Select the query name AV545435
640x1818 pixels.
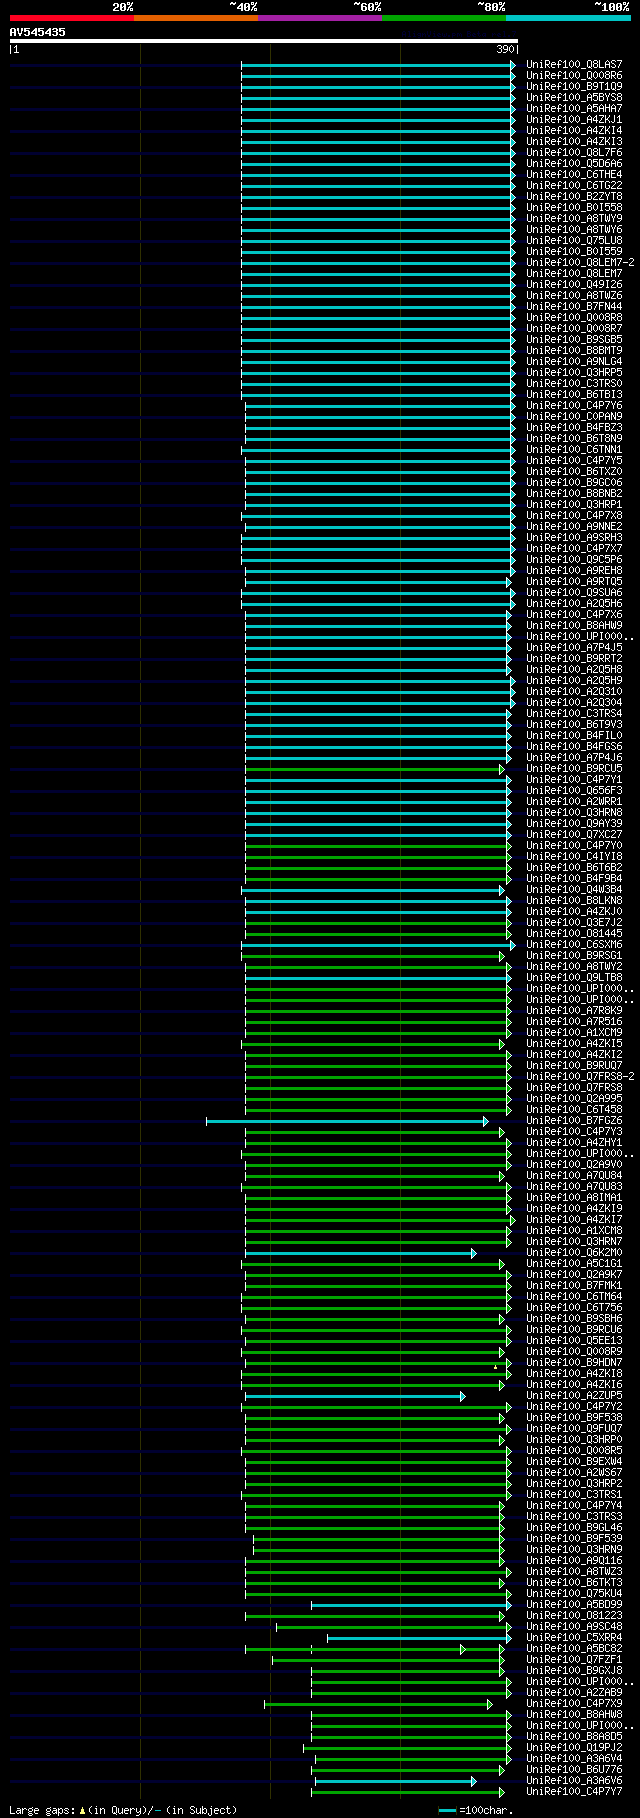point(38,32)
